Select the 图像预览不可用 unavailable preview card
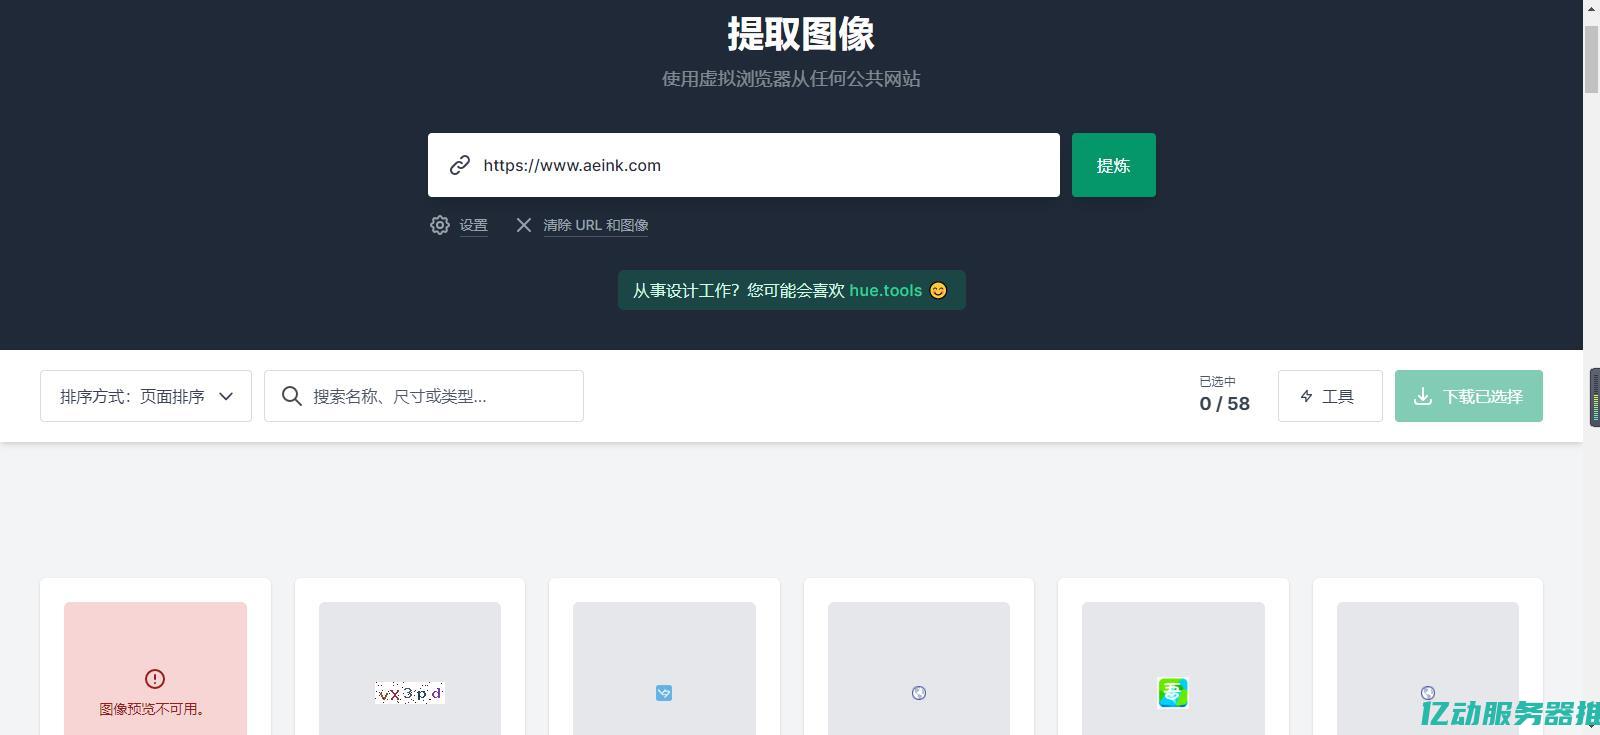1600x735 pixels. click(x=155, y=668)
